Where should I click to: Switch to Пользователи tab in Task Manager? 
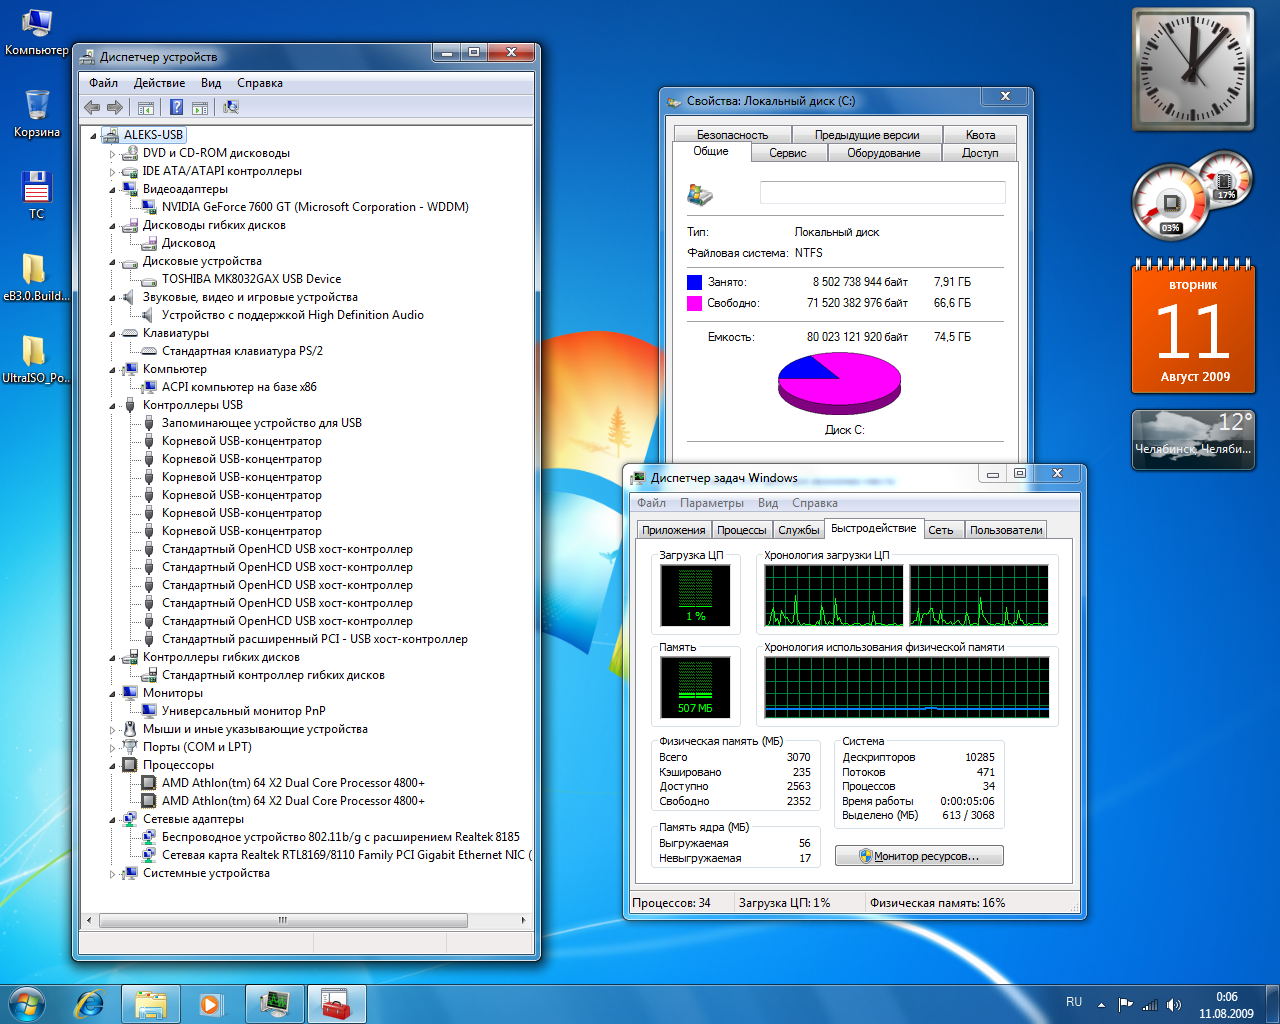(x=1006, y=530)
